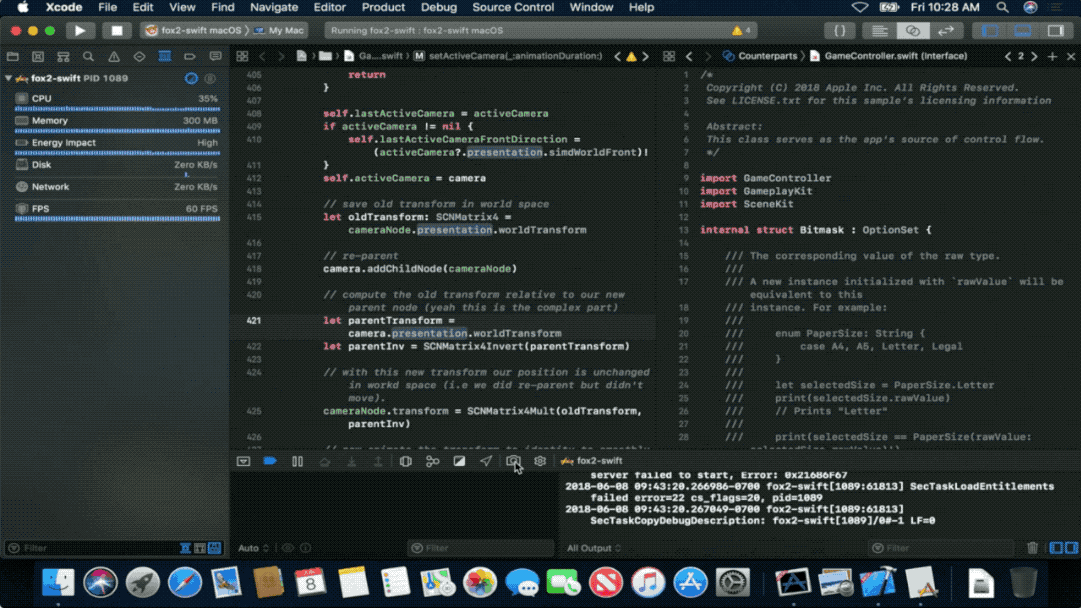Switch to the Version editor
This screenshot has width=1081, height=608.
click(946, 30)
